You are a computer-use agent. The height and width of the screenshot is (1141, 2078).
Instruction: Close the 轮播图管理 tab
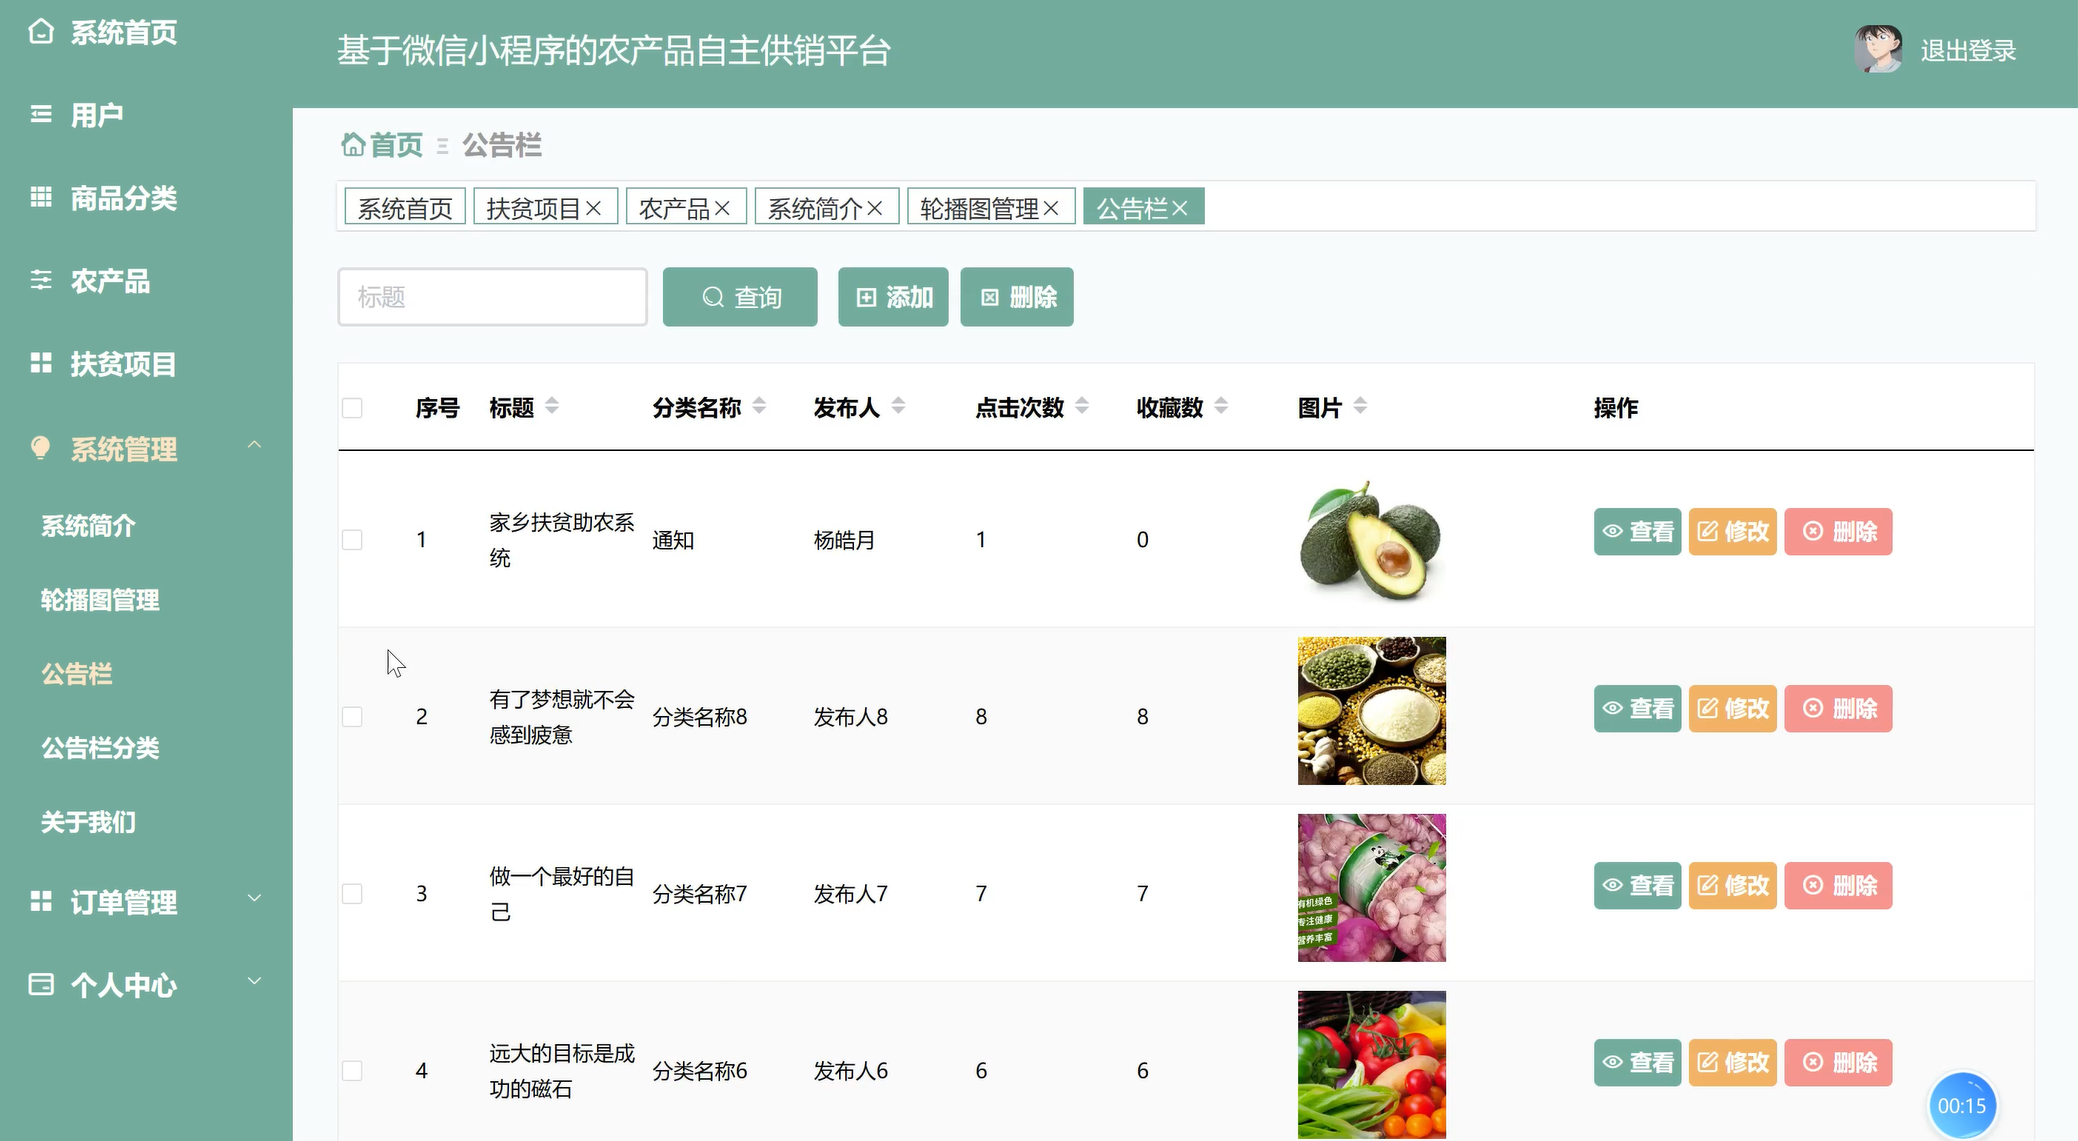click(x=1051, y=208)
